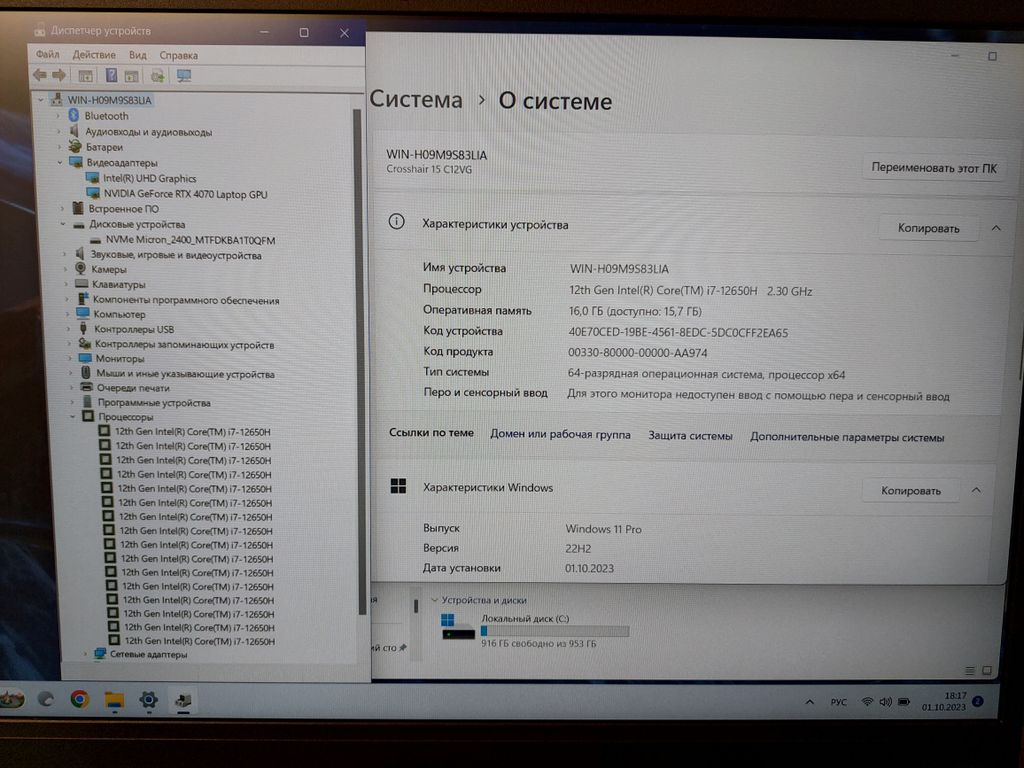
Task: Collapse the Характеристики устройства section chevron
Action: 996,228
